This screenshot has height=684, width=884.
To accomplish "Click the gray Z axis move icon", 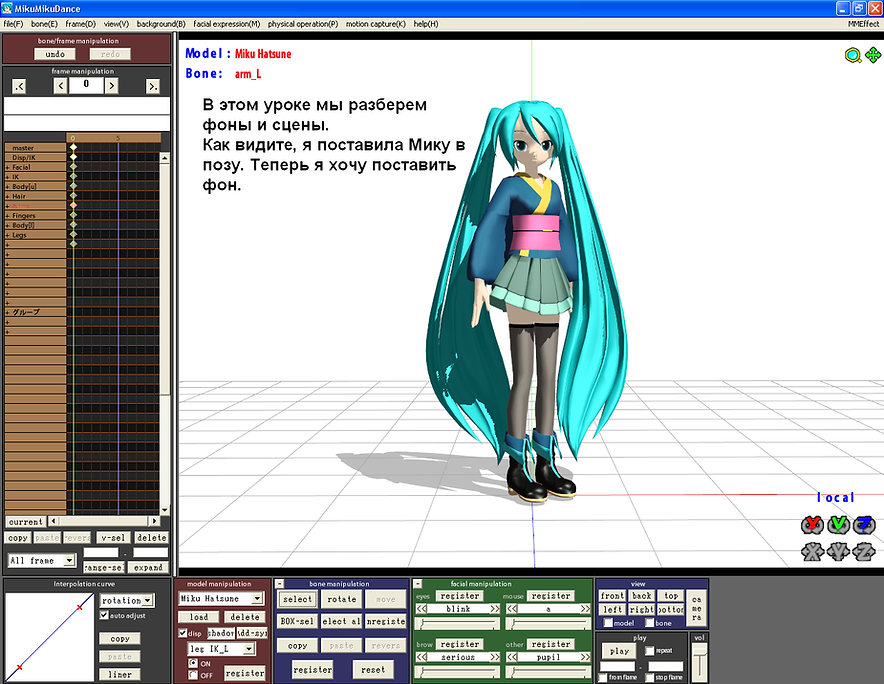I will [864, 551].
